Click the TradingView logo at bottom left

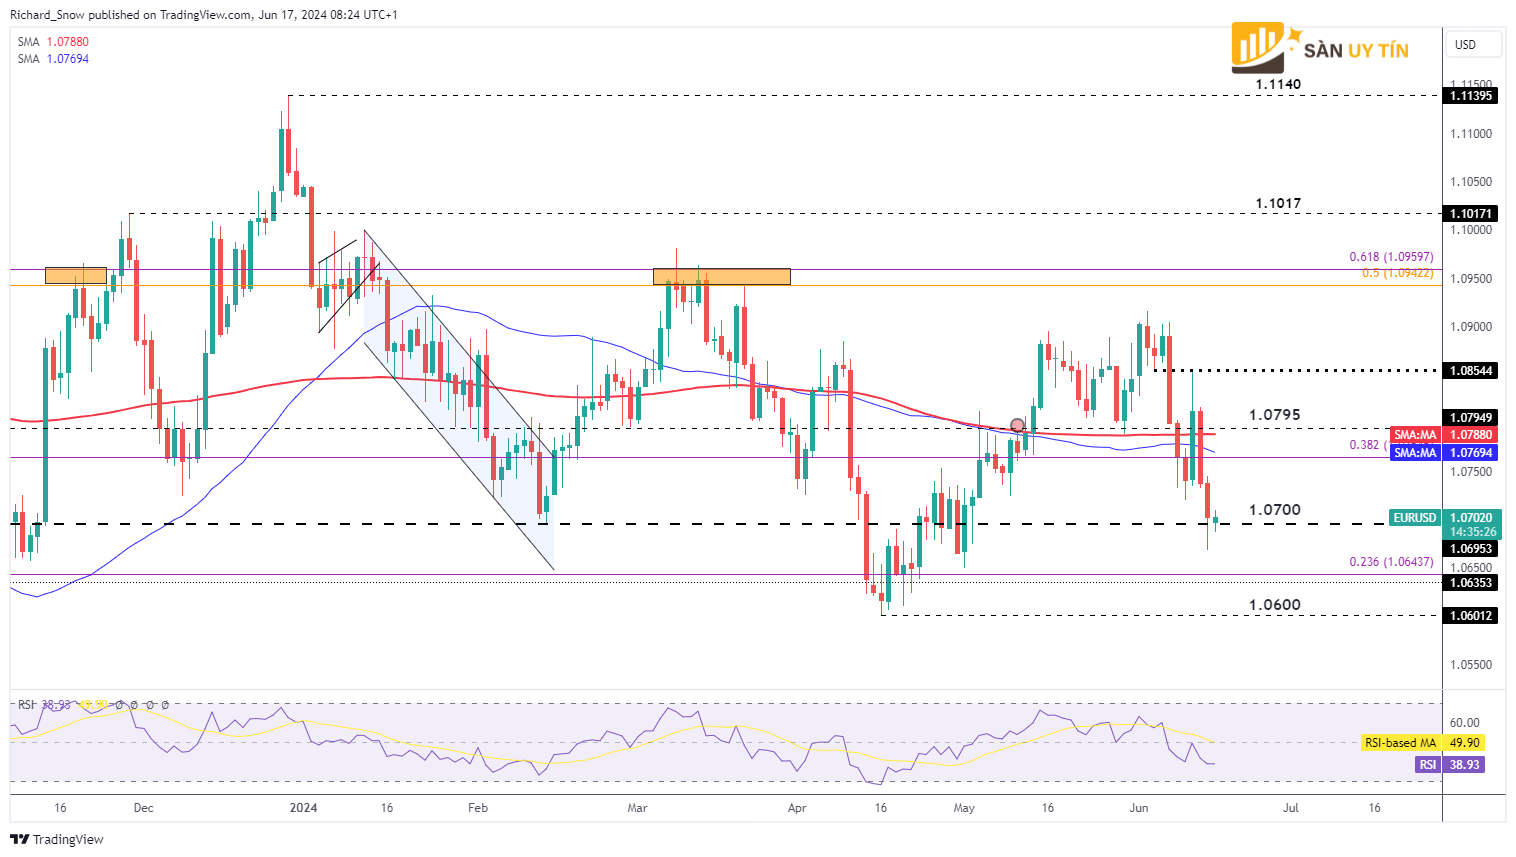58,839
